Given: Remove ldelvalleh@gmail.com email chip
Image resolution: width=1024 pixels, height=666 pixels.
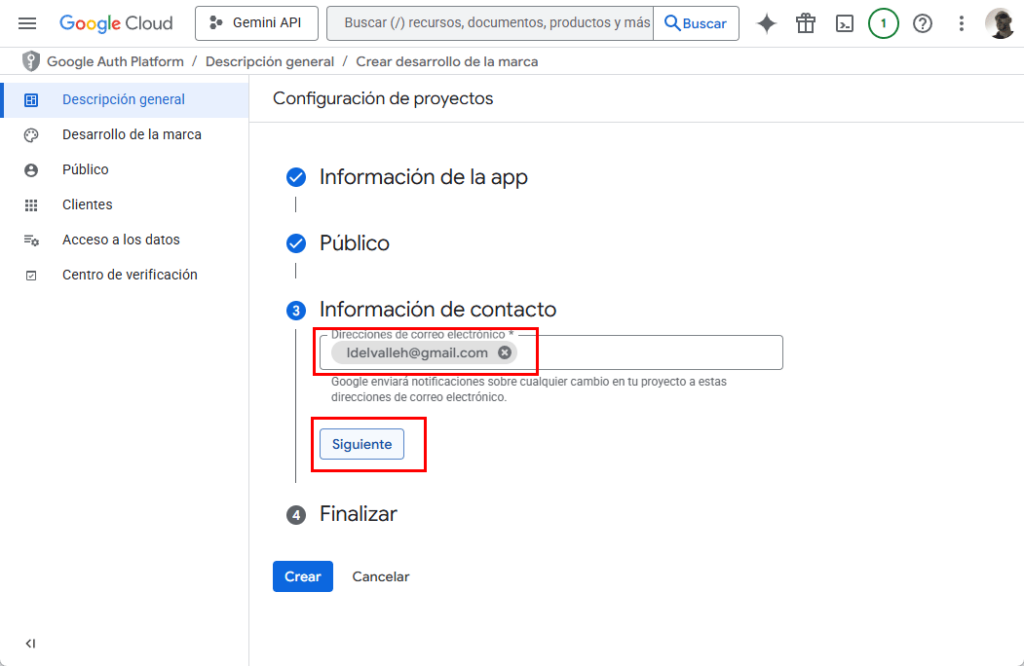Looking at the screenshot, I should (505, 353).
